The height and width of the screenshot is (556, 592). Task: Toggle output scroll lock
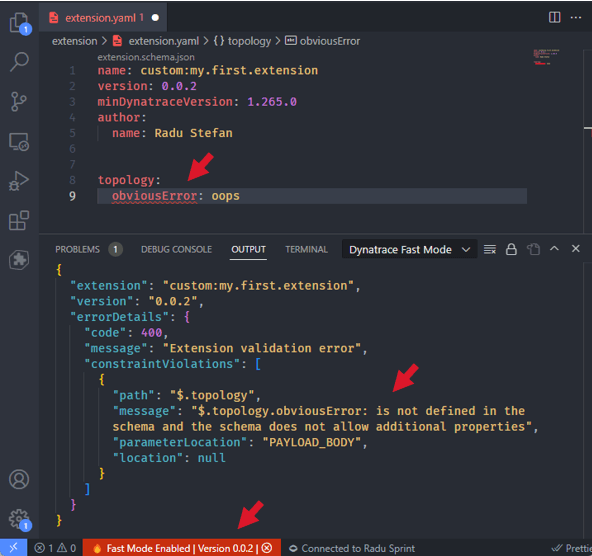(511, 249)
